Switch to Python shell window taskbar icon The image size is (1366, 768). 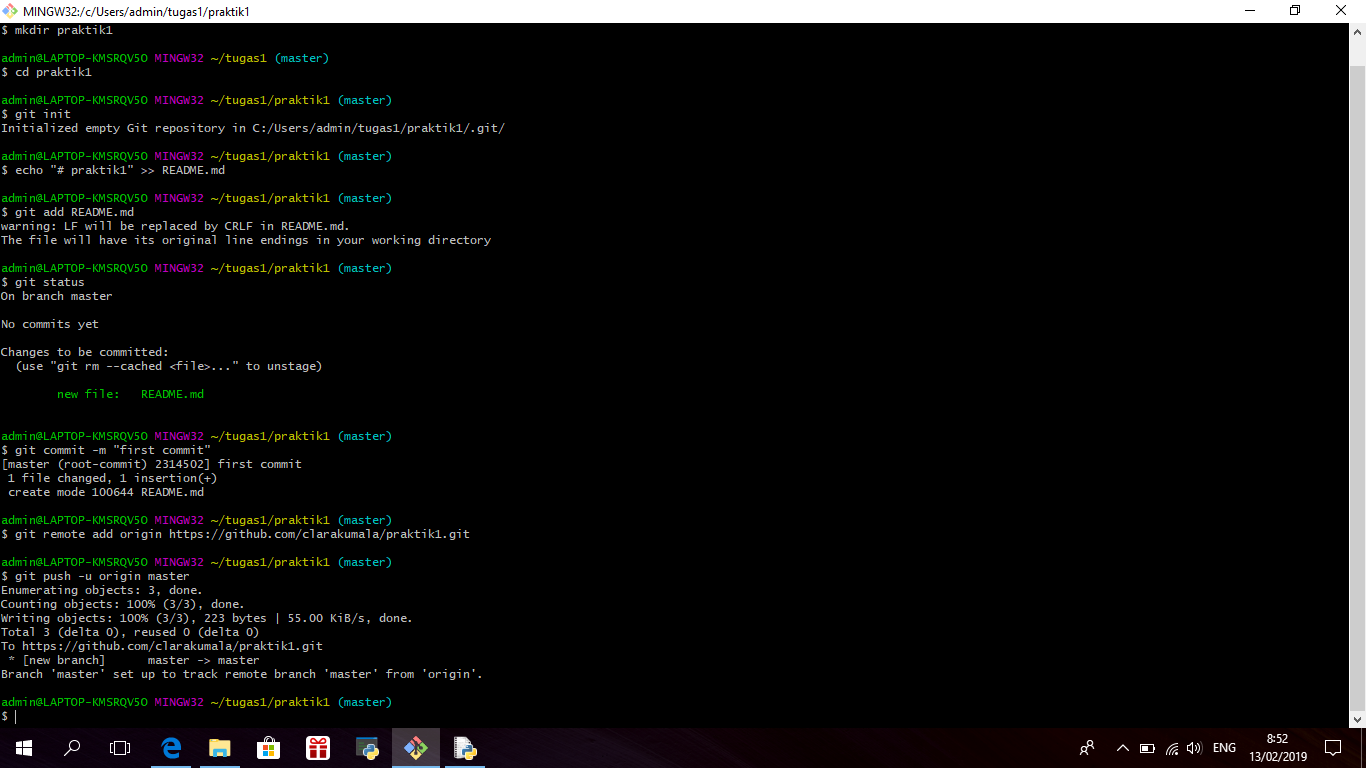pyautogui.click(x=367, y=748)
